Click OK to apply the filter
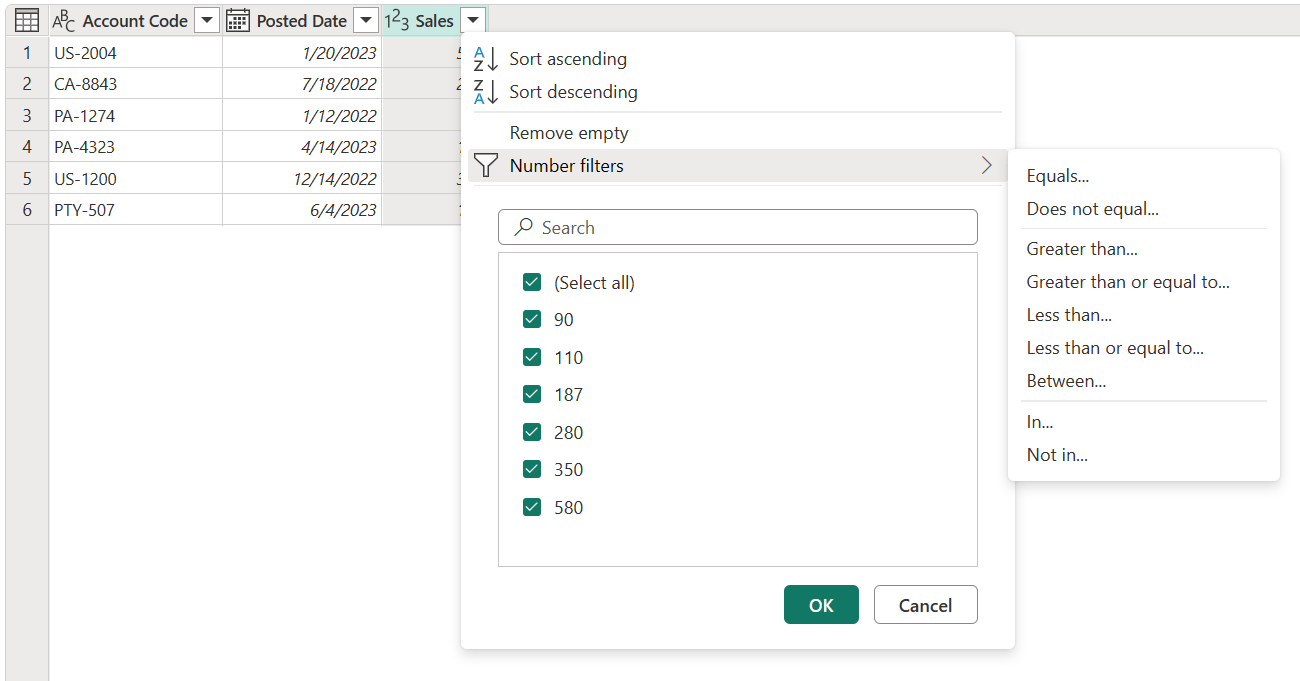This screenshot has height=681, width=1300. (x=820, y=604)
